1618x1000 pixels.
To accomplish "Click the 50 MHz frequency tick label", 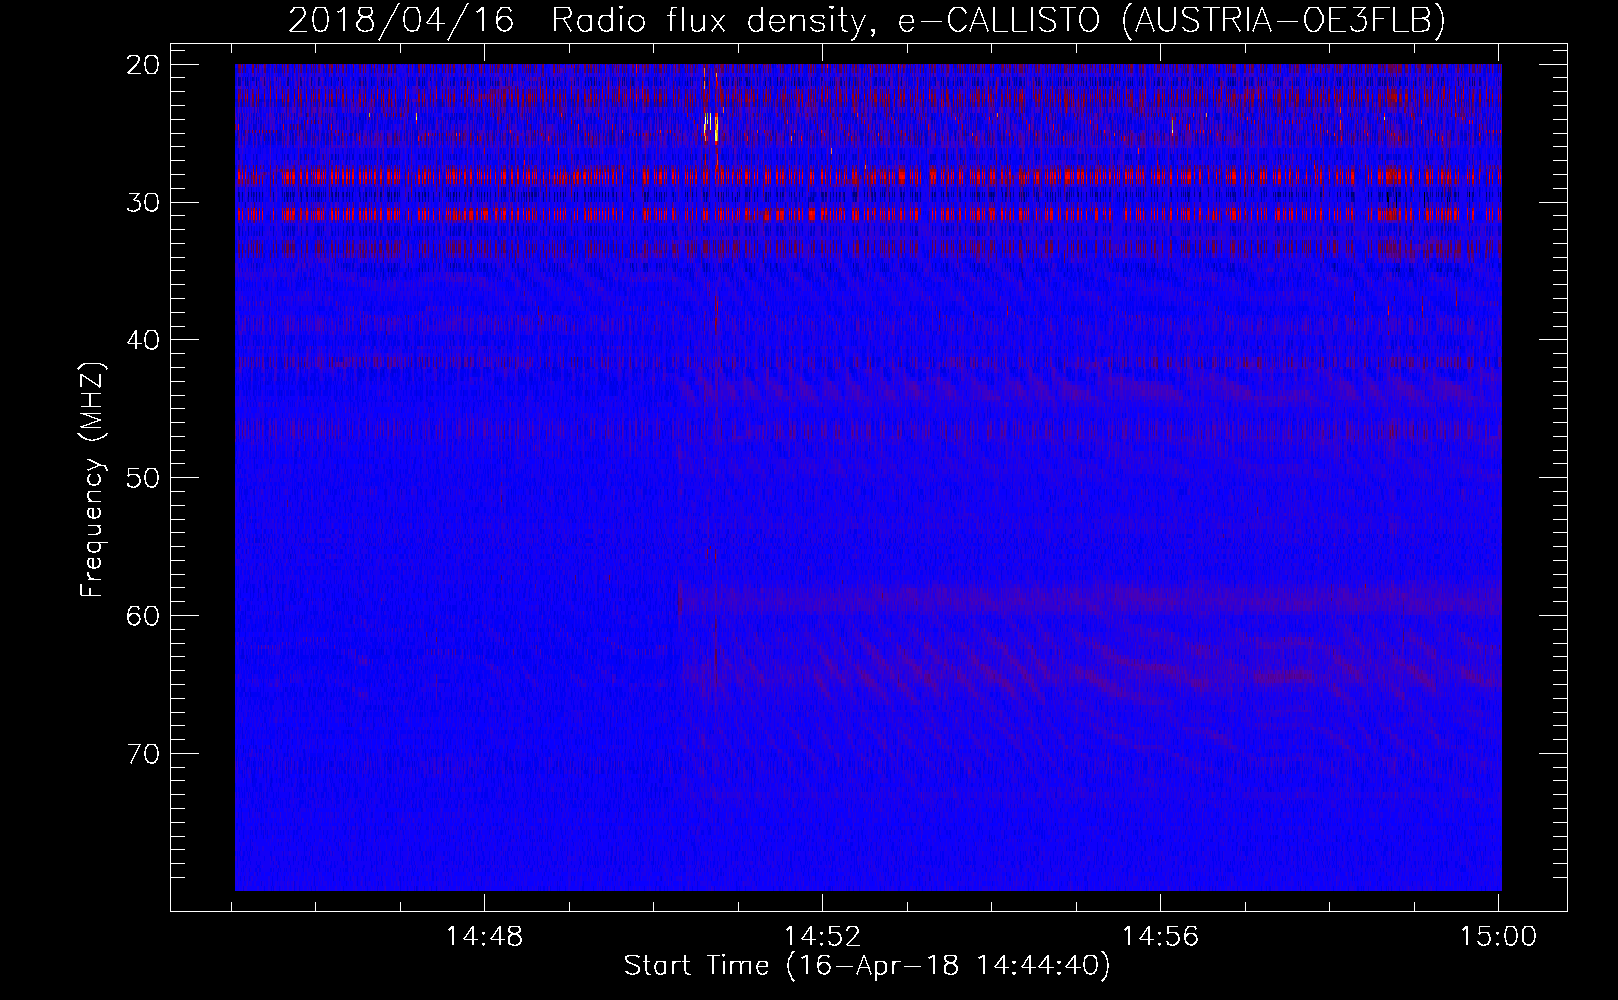I will click(145, 477).
